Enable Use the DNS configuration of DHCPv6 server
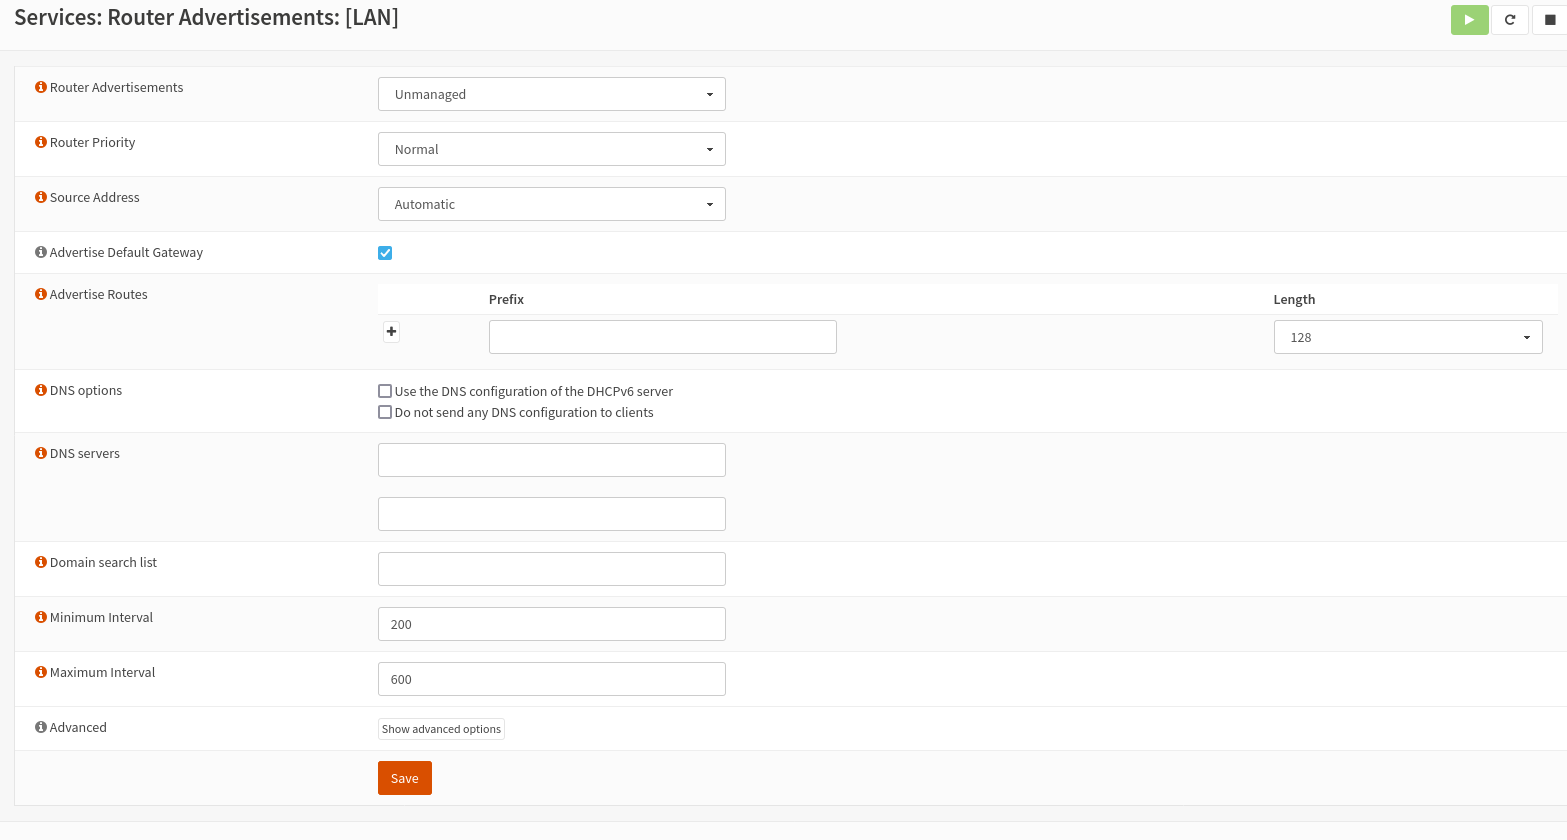 coord(385,391)
